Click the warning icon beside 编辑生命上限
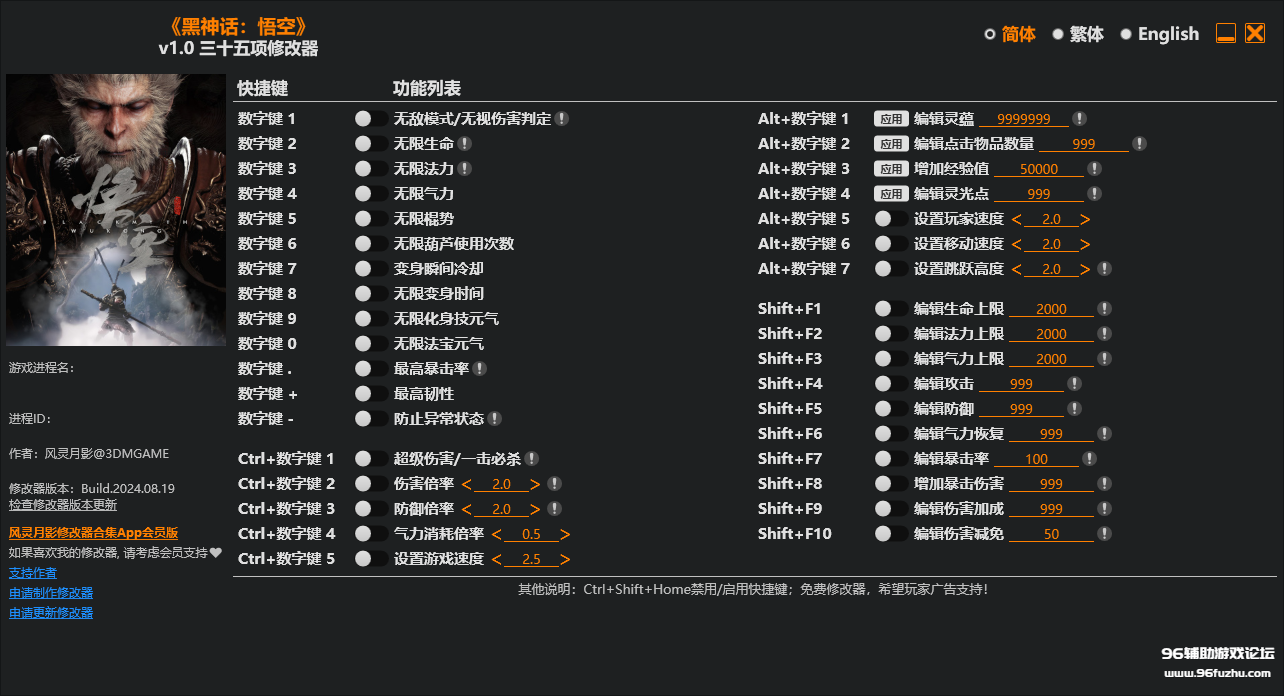 click(x=1104, y=308)
